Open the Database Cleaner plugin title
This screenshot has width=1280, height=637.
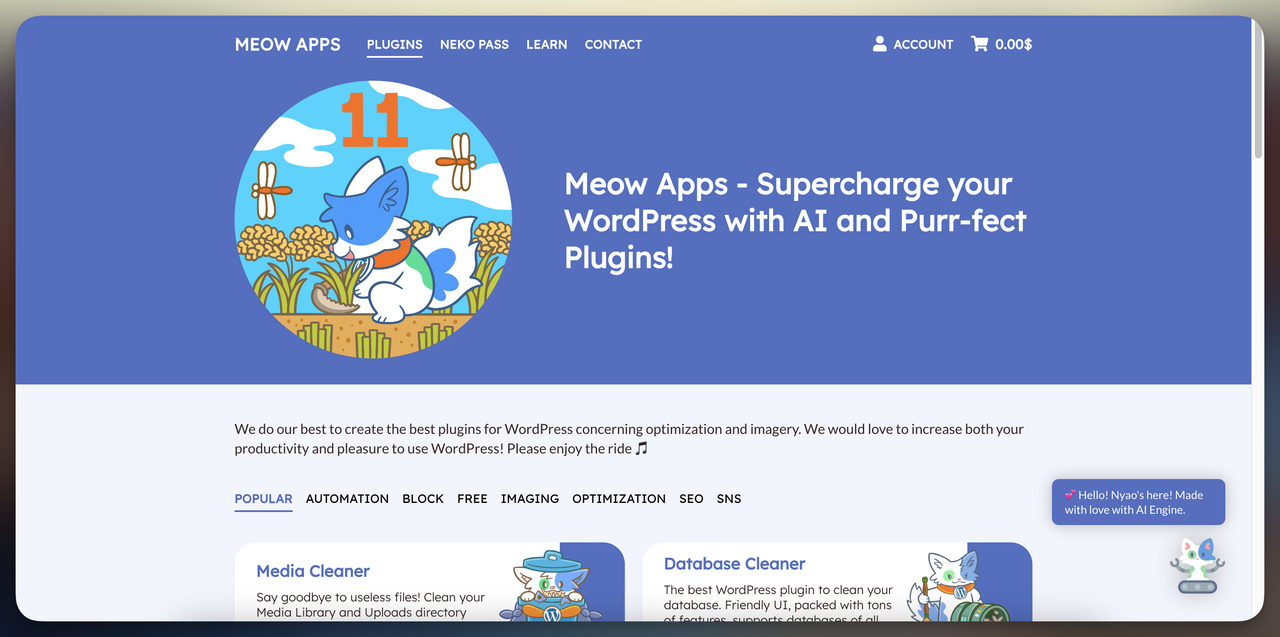(x=734, y=564)
